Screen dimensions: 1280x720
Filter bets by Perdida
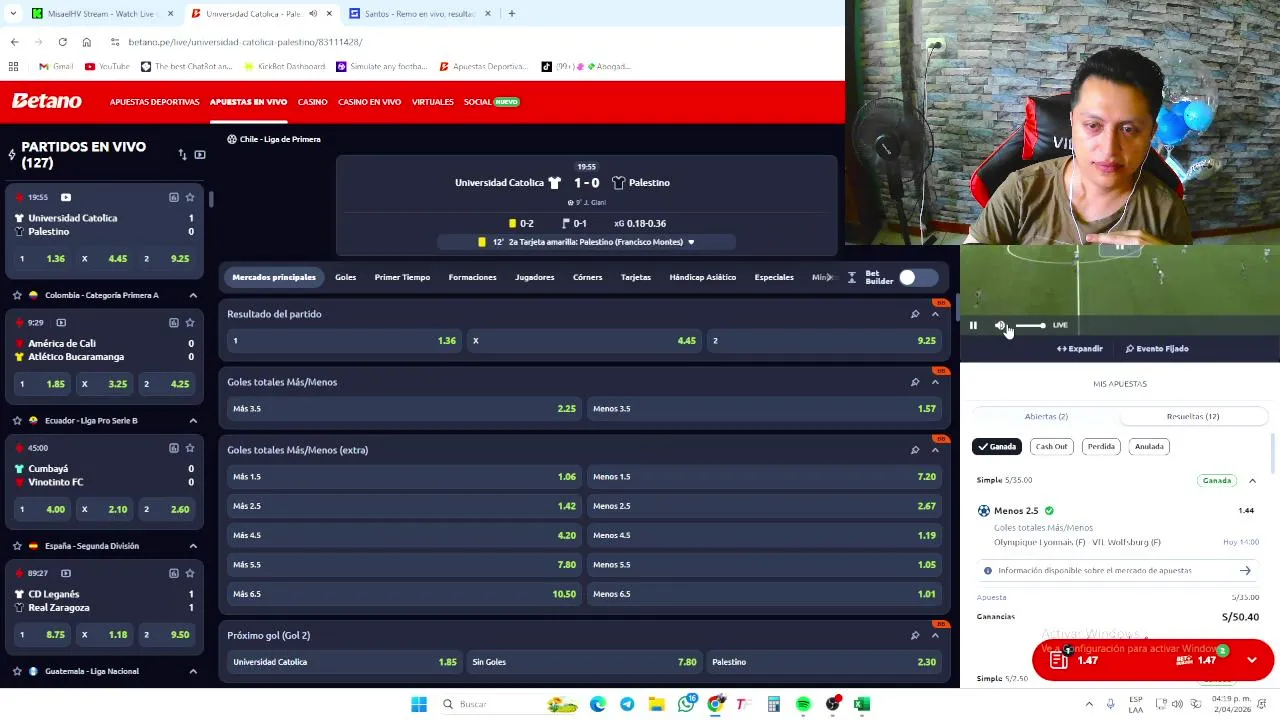1101,446
